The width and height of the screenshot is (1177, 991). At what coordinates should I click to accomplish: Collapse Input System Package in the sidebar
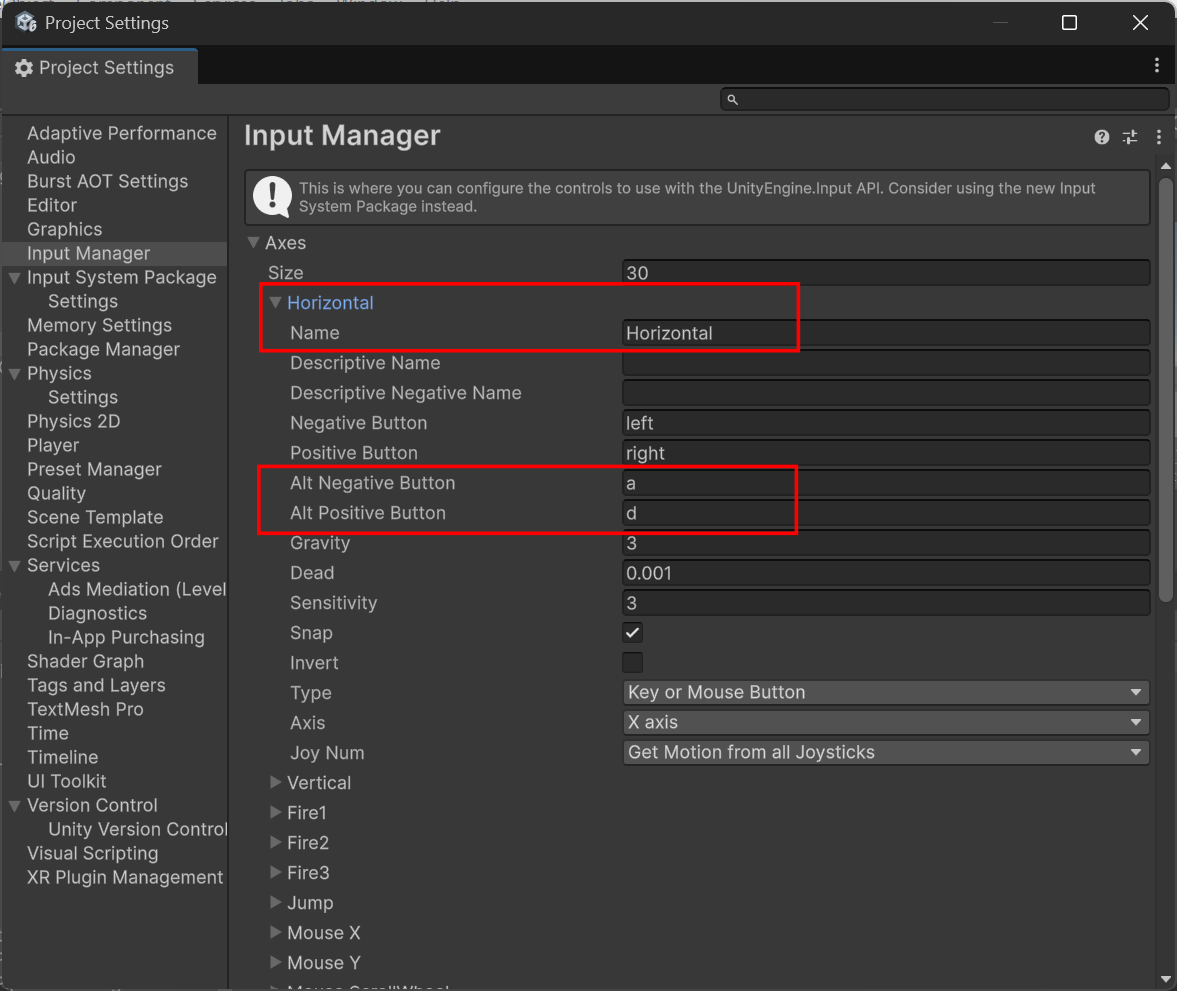(x=14, y=277)
